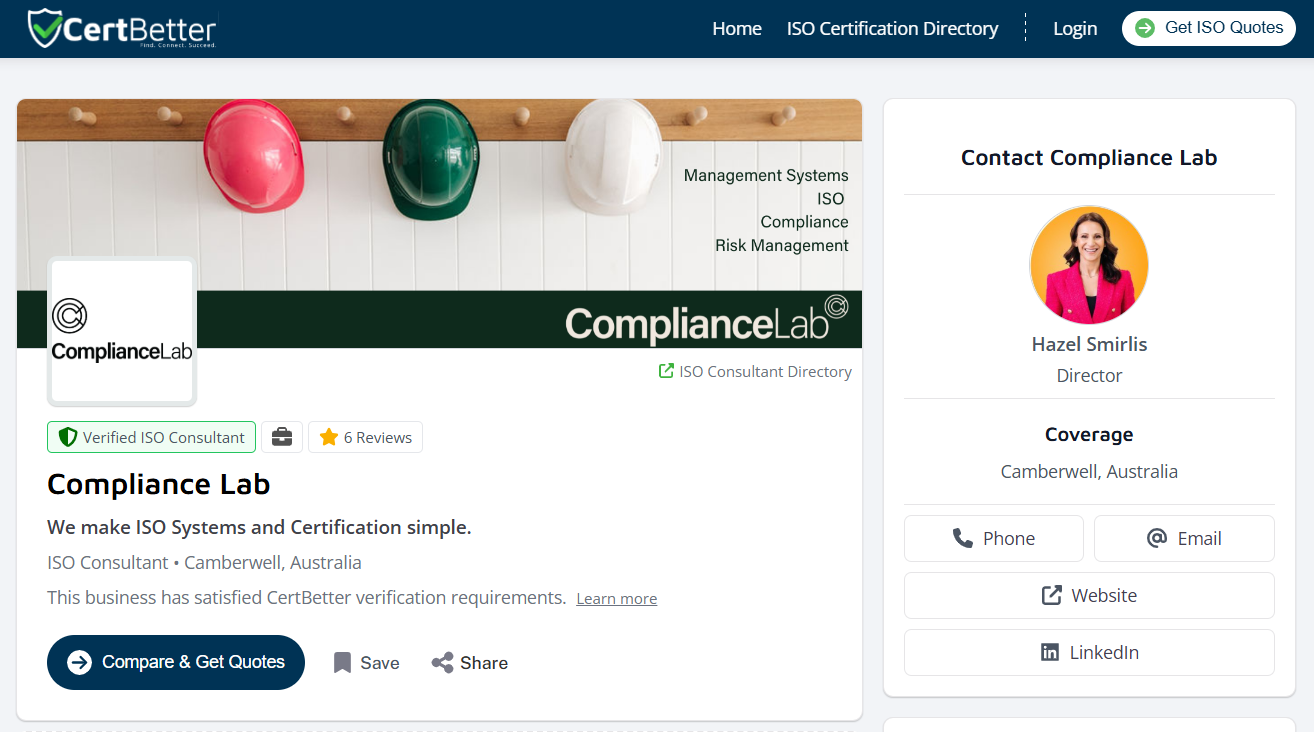Click the green arrow icon in Get ISO Quotes
The width and height of the screenshot is (1314, 732).
pos(1145,28)
